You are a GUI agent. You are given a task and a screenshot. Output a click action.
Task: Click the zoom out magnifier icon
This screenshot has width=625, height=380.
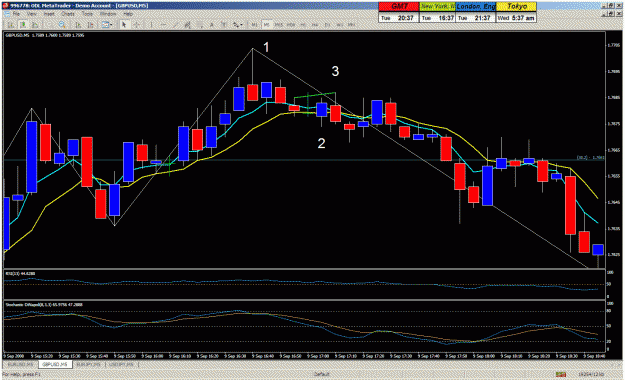pos(62,25)
